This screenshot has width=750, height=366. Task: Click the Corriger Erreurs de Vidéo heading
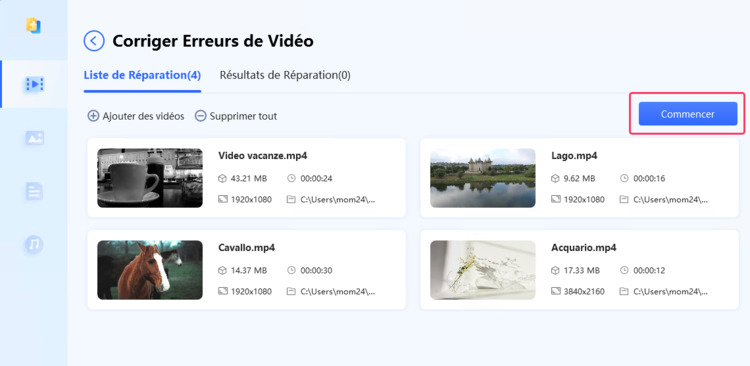pos(213,41)
